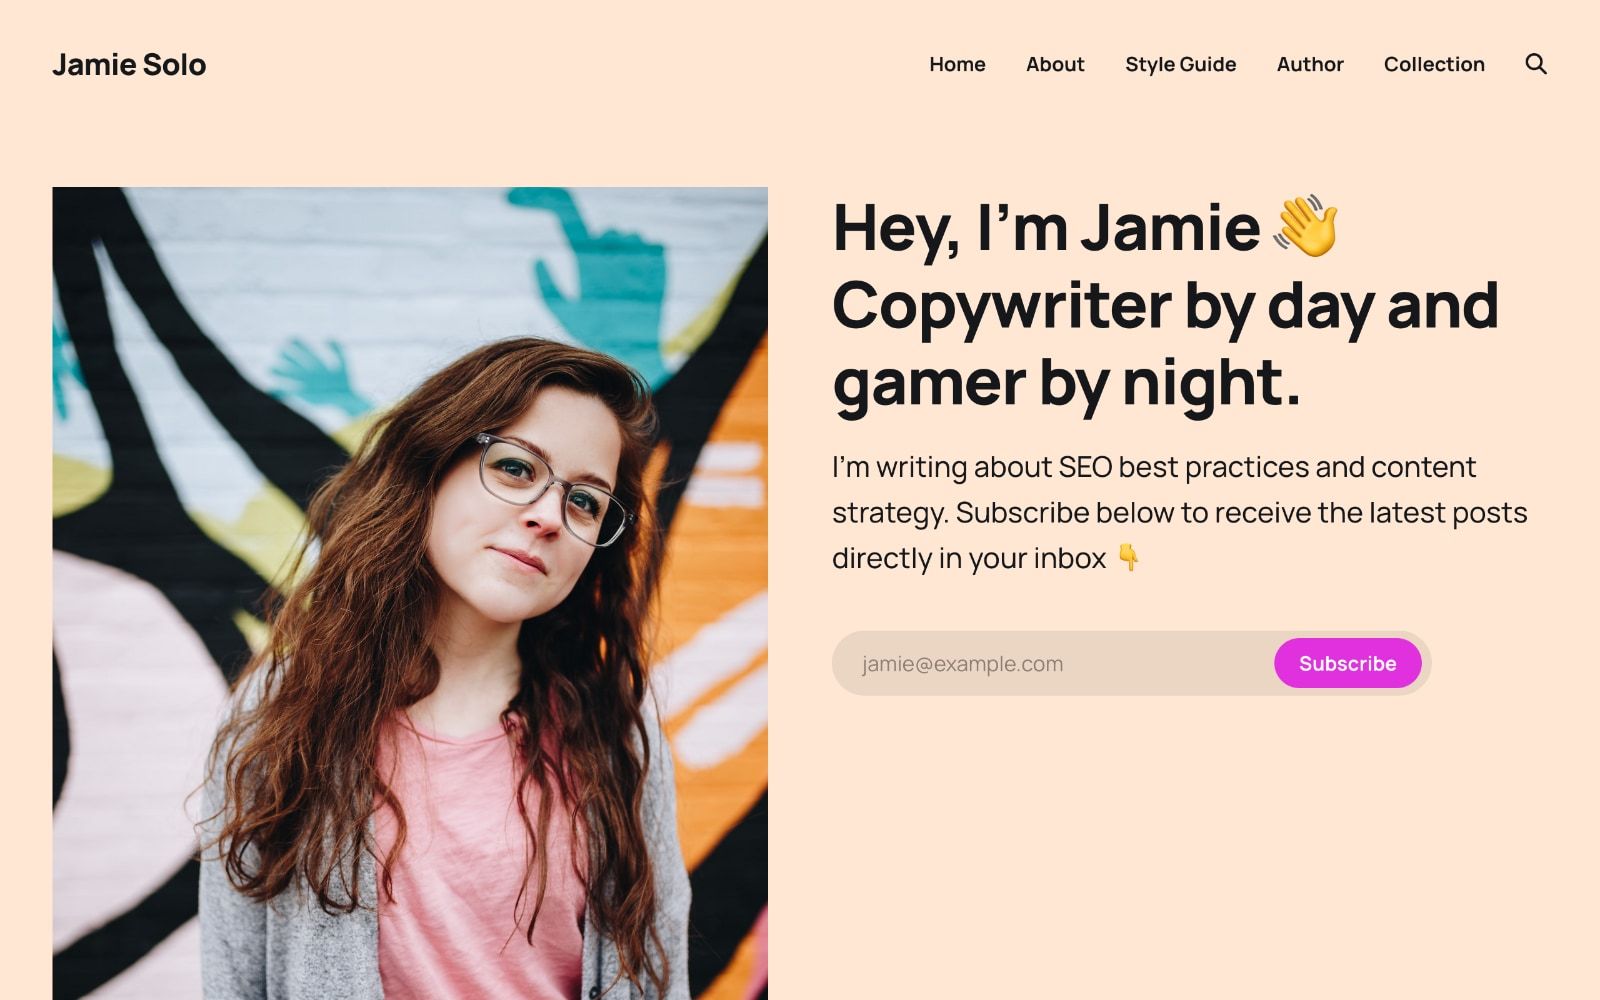Click the waving hand emoji
Screen dimensions: 1600x1000
[x=1306, y=227]
